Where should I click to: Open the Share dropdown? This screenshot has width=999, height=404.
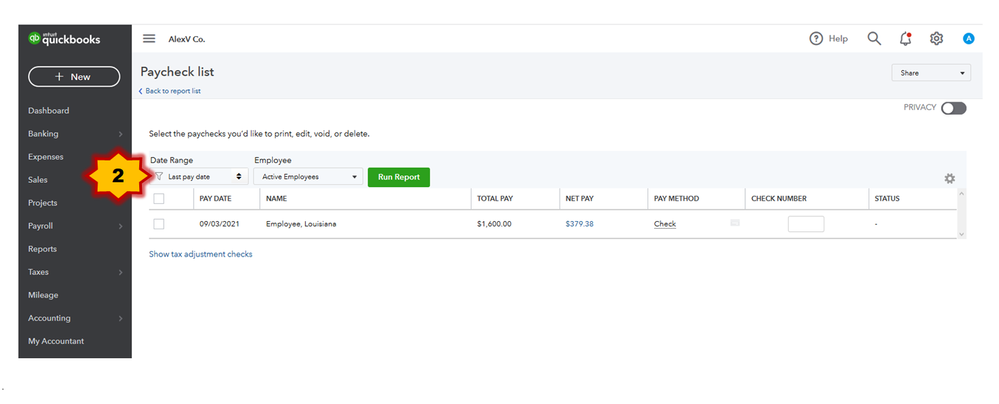(x=931, y=73)
